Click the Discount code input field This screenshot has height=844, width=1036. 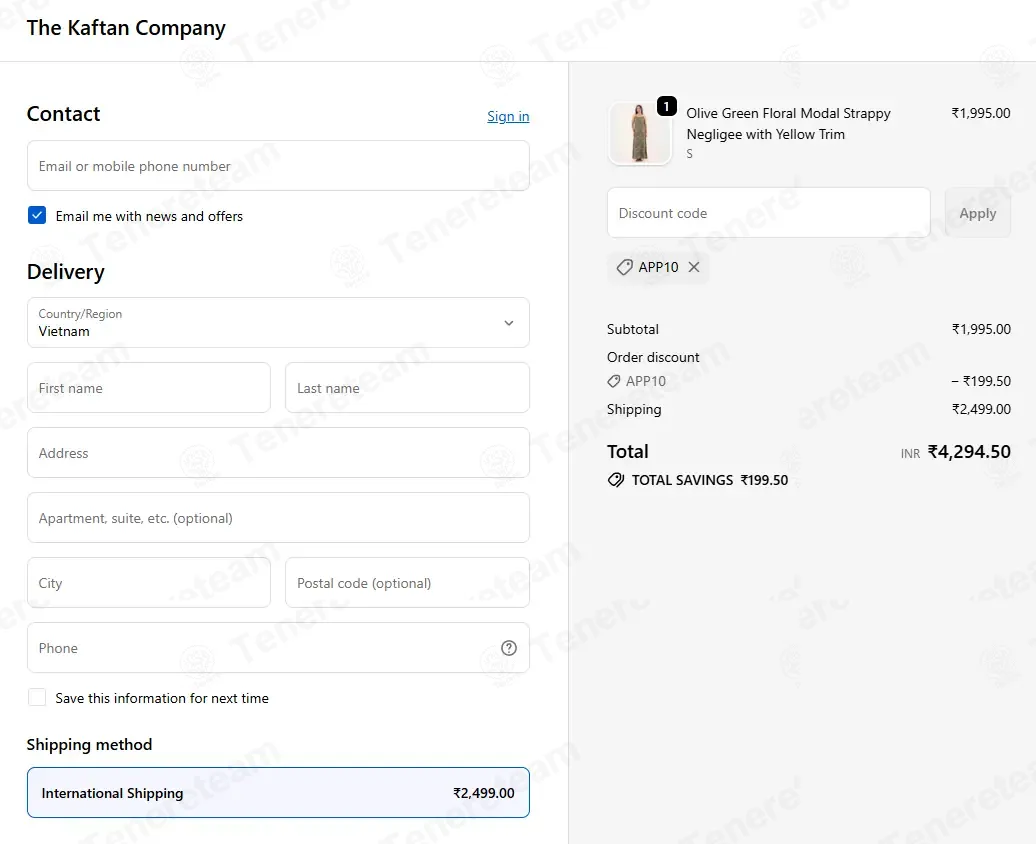(768, 213)
